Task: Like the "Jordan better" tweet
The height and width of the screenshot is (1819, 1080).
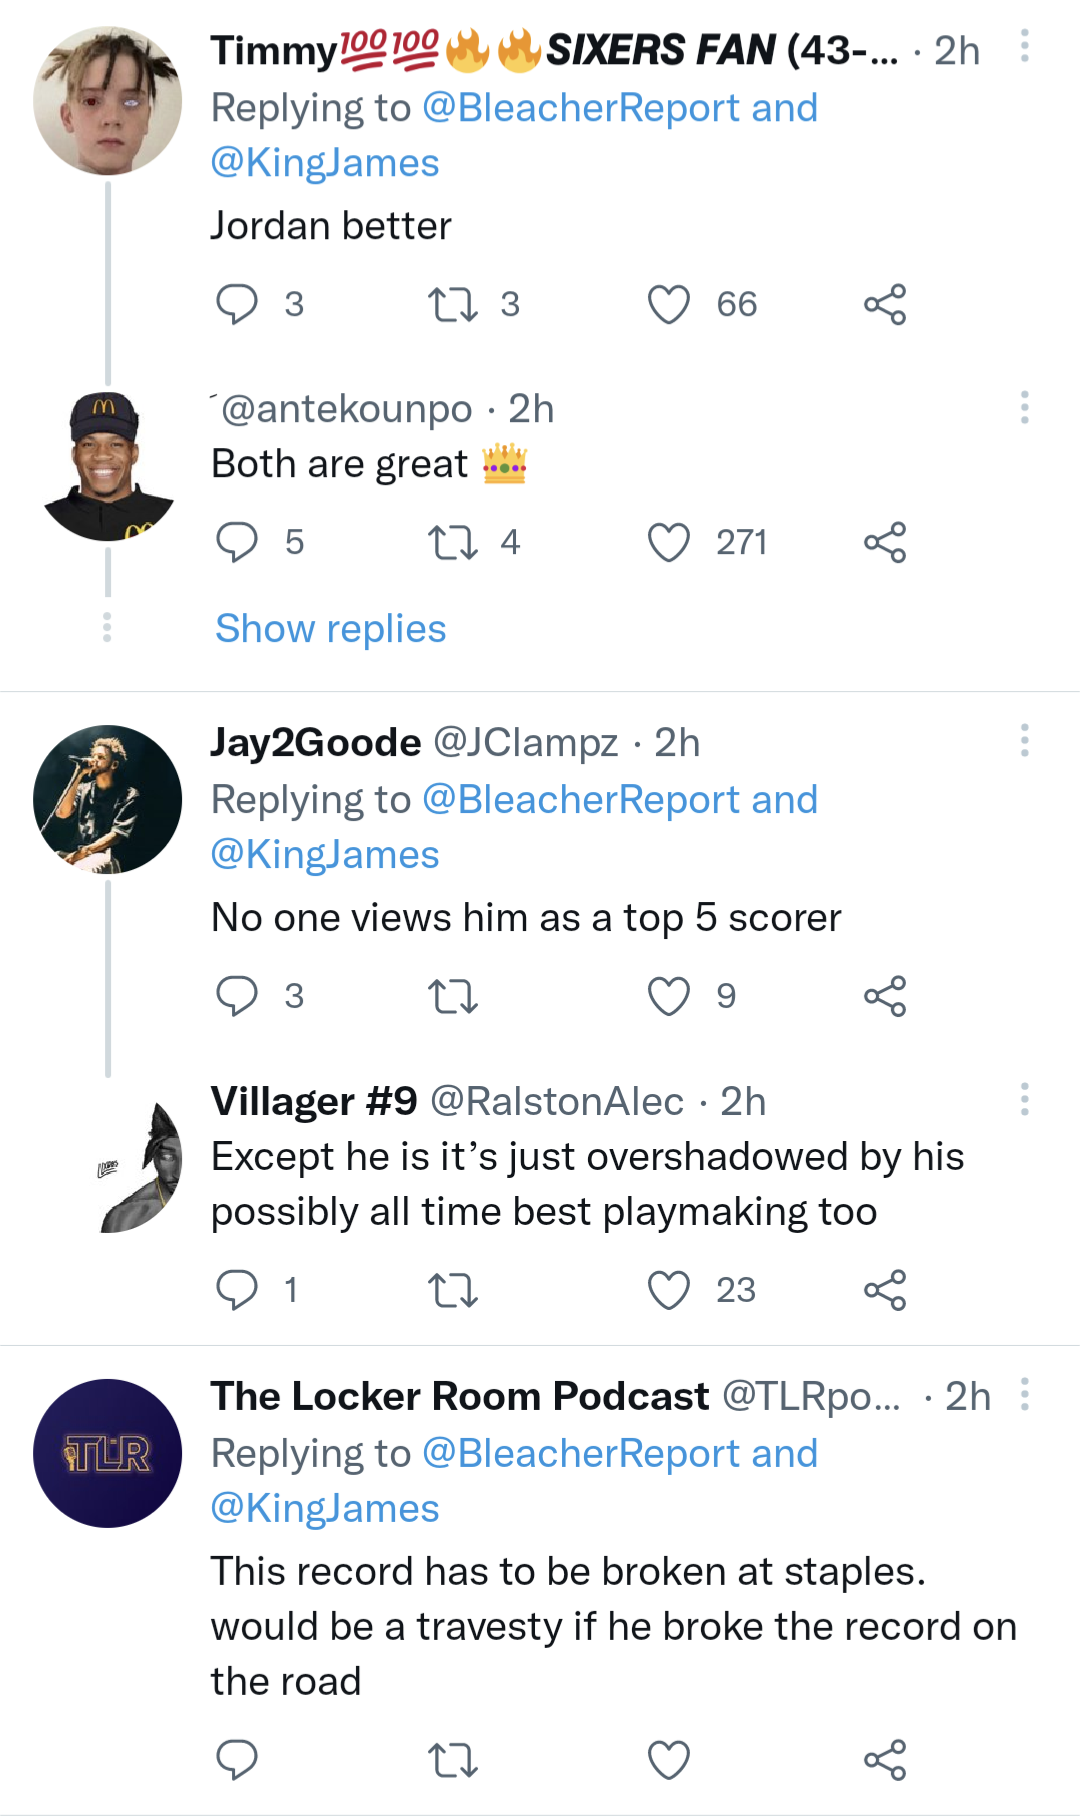Action: pyautogui.click(x=669, y=304)
